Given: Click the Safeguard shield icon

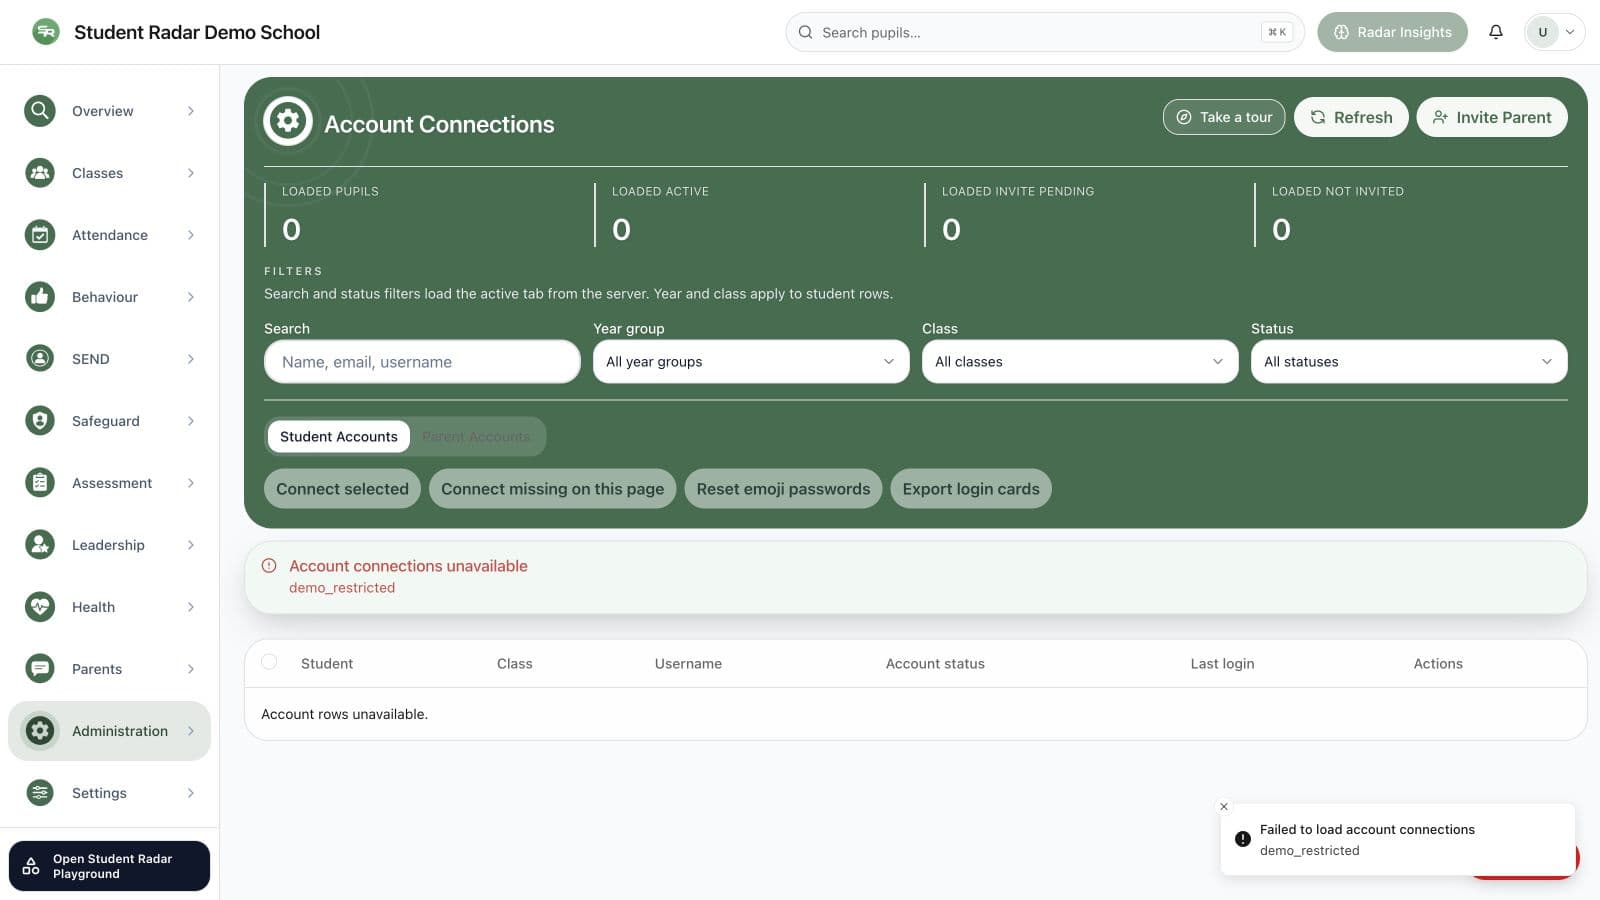Looking at the screenshot, I should (40, 421).
